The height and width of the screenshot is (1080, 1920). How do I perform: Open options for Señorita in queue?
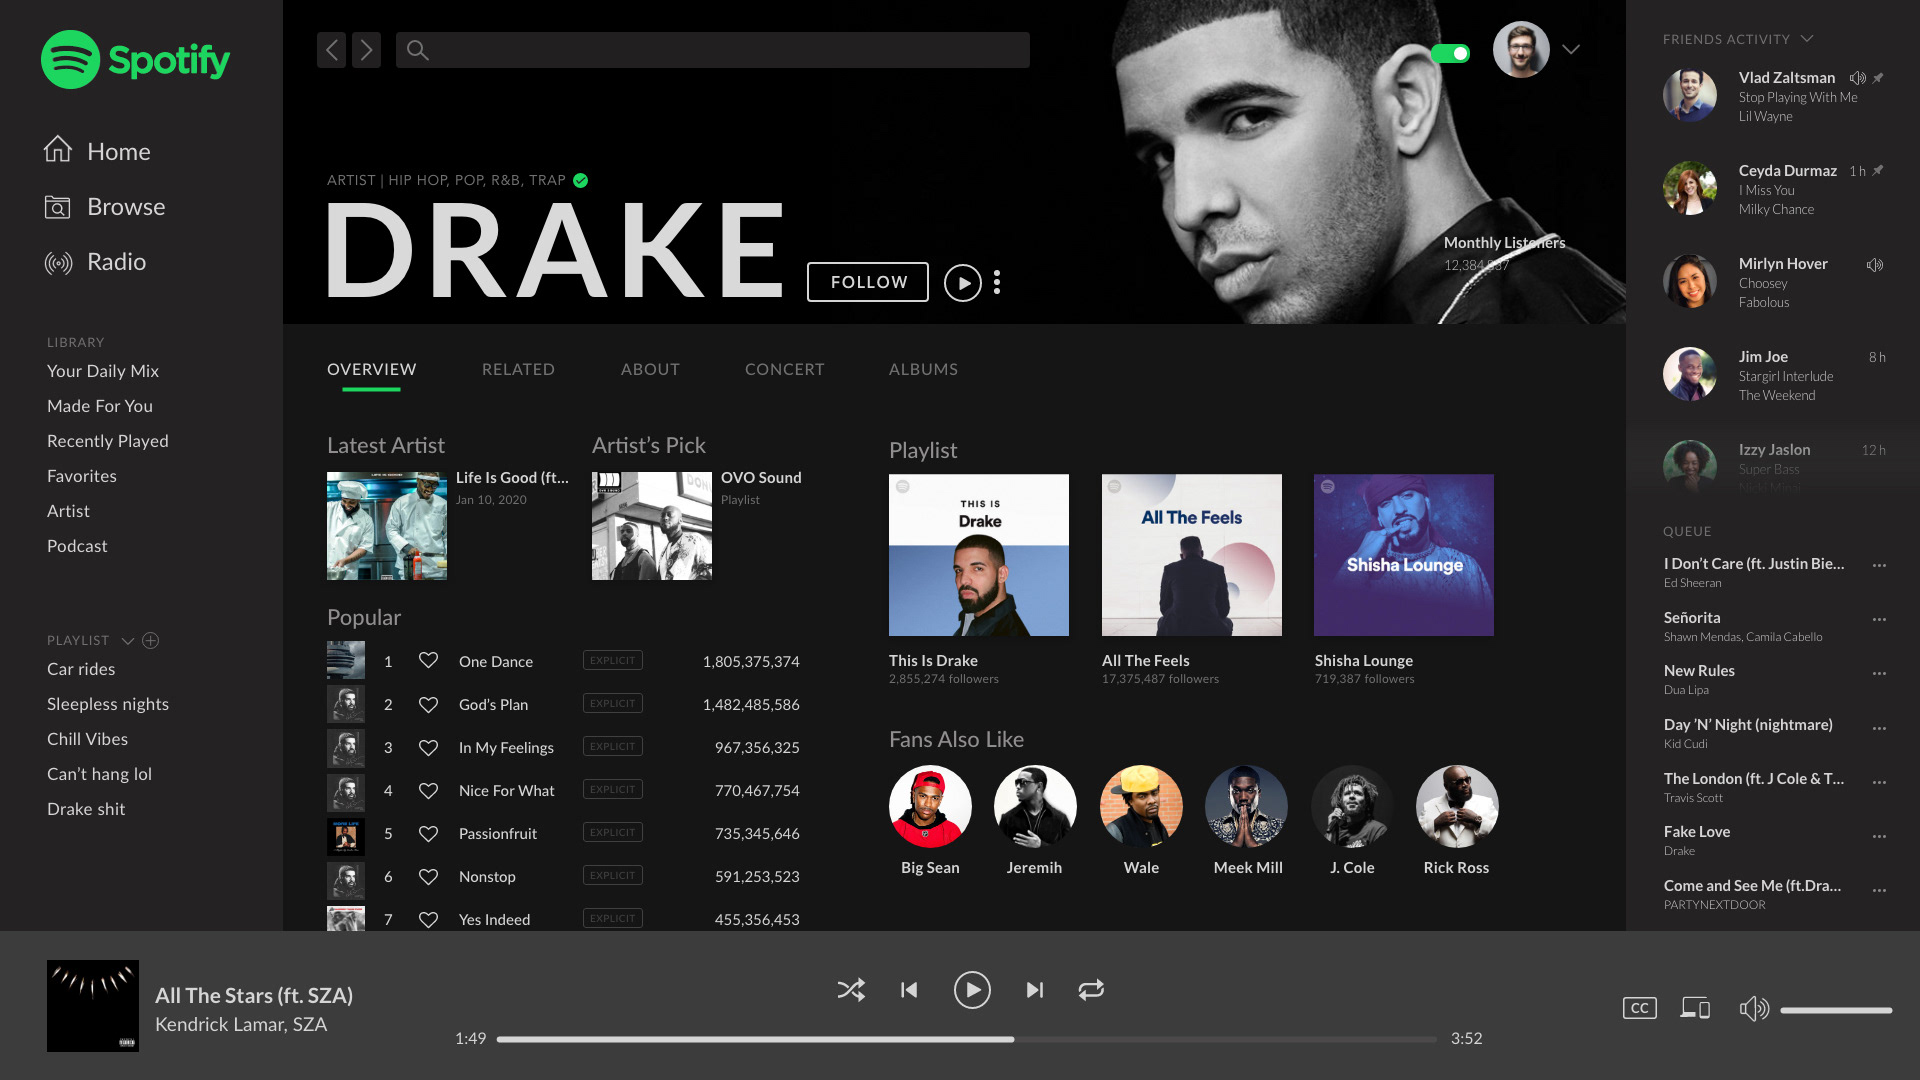click(1879, 619)
